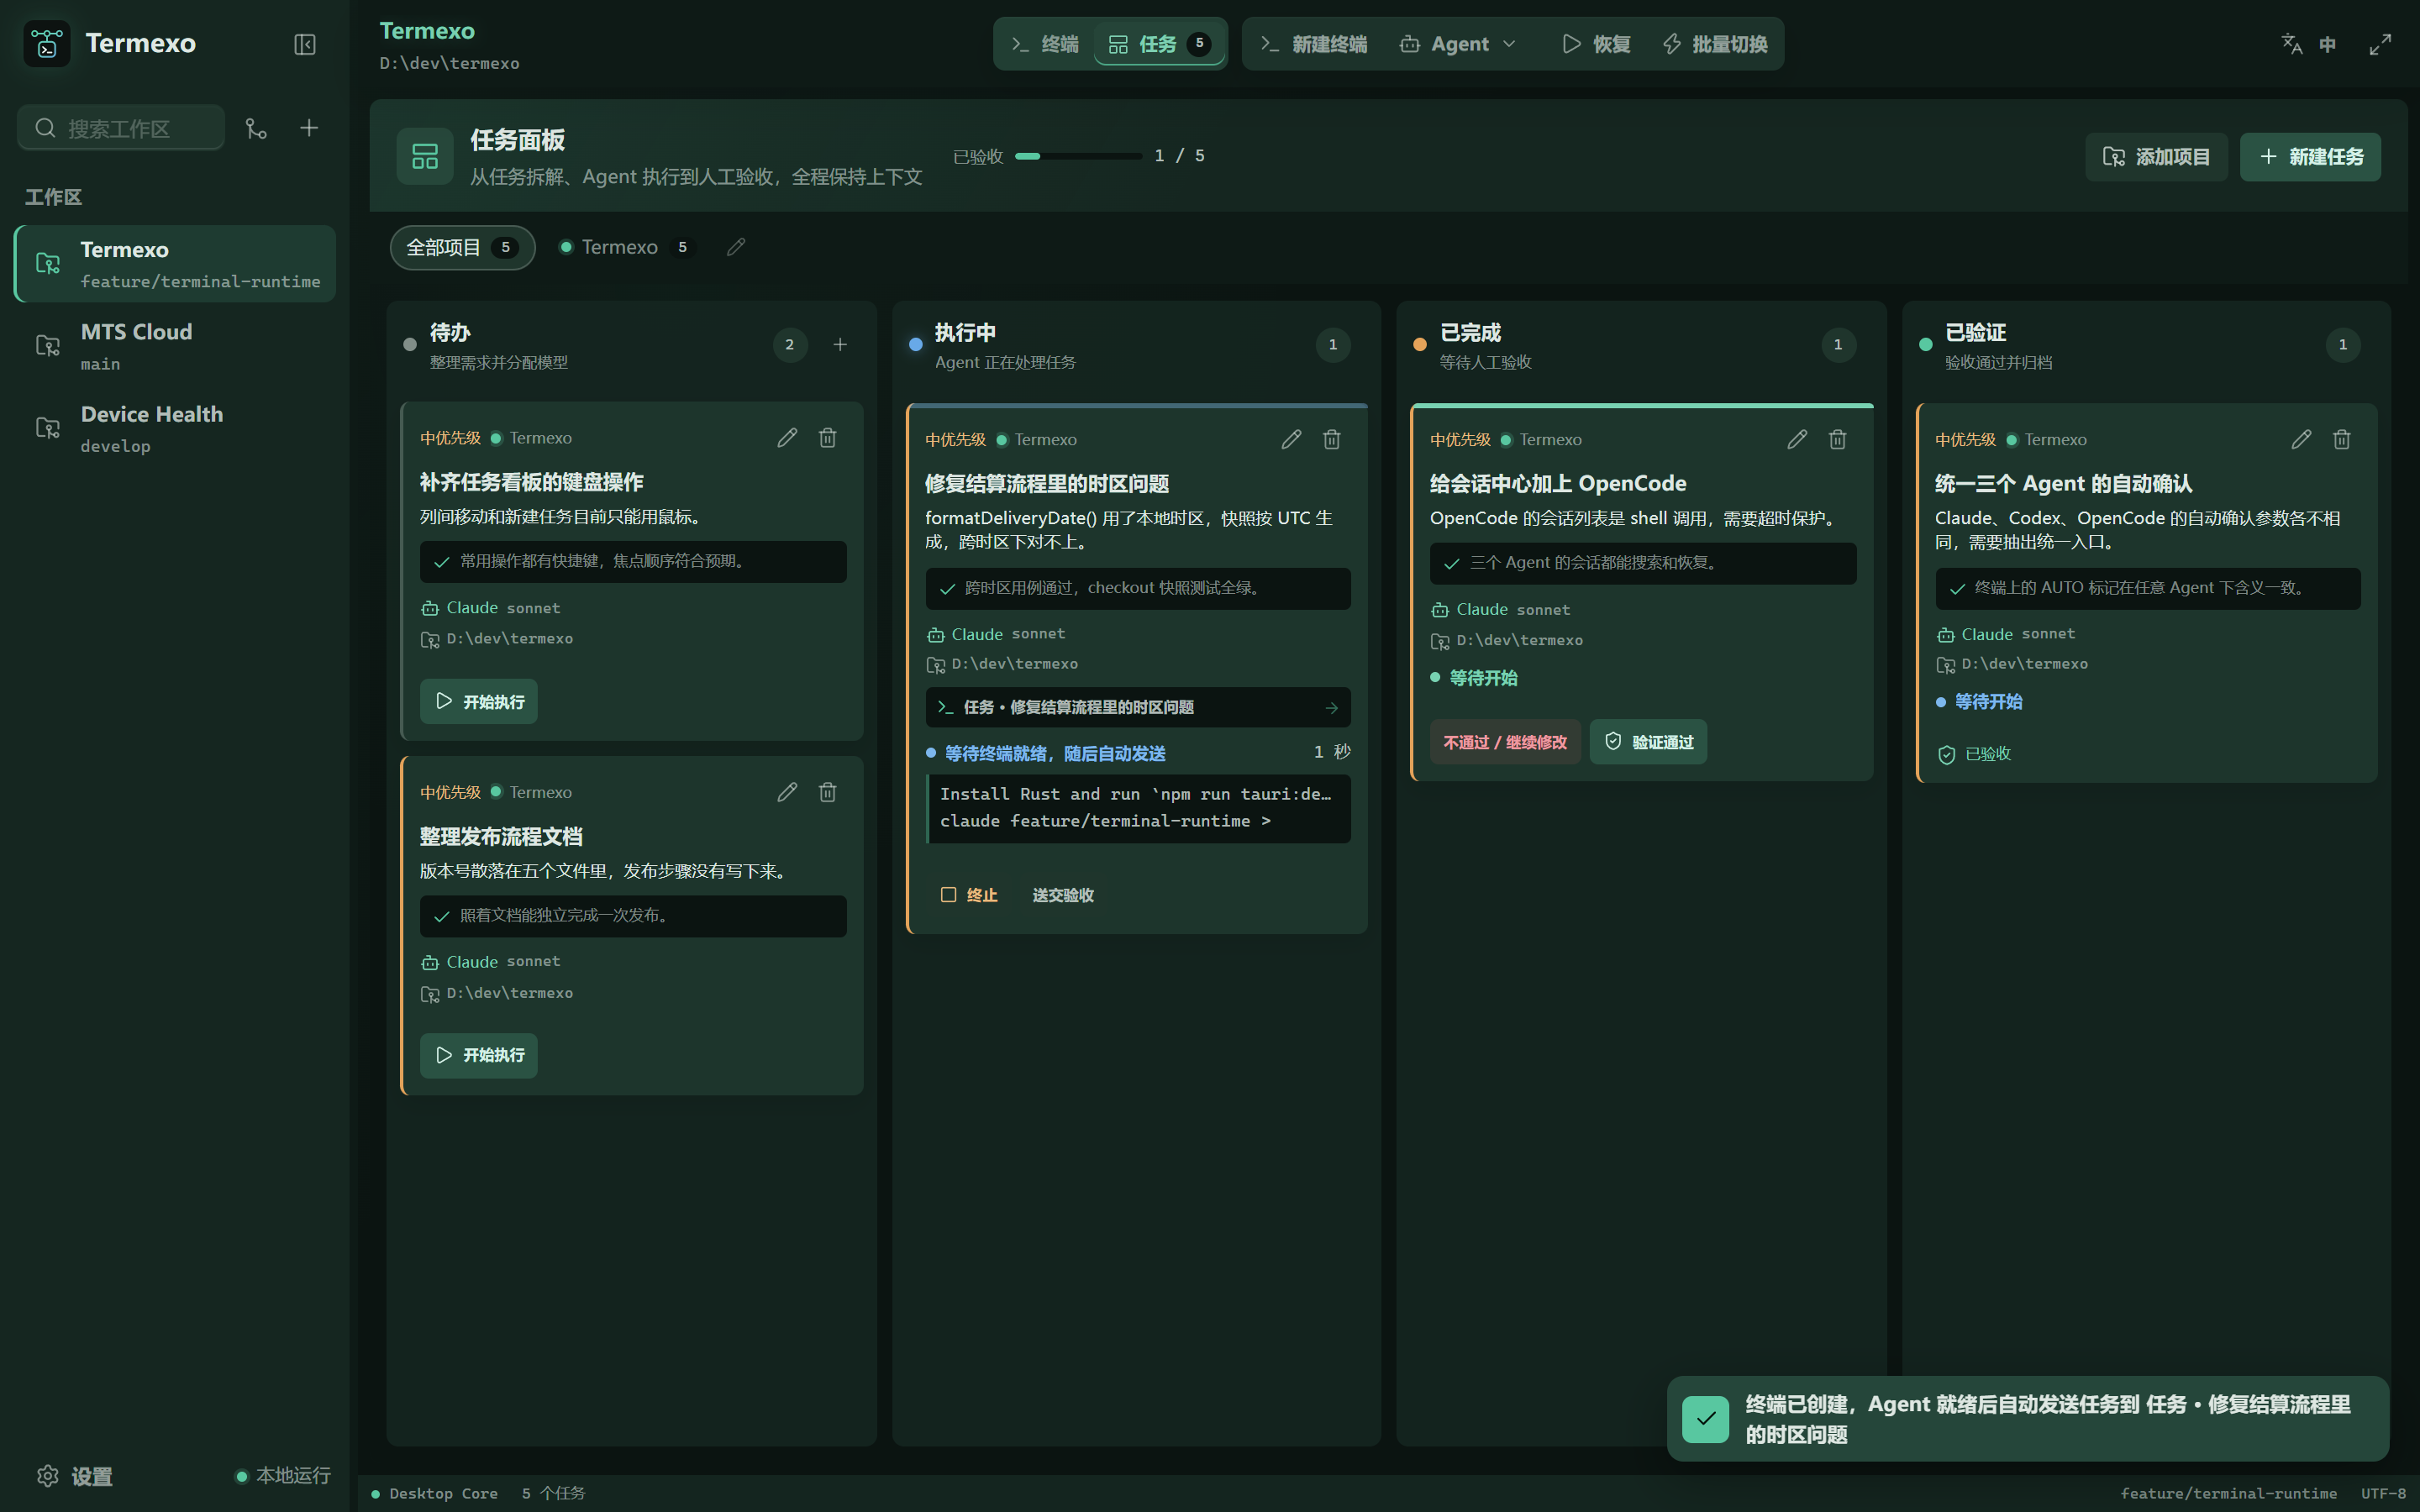Click feature/terminal-runtime in status bar
This screenshot has height=1512, width=2420.
coord(2228,1494)
